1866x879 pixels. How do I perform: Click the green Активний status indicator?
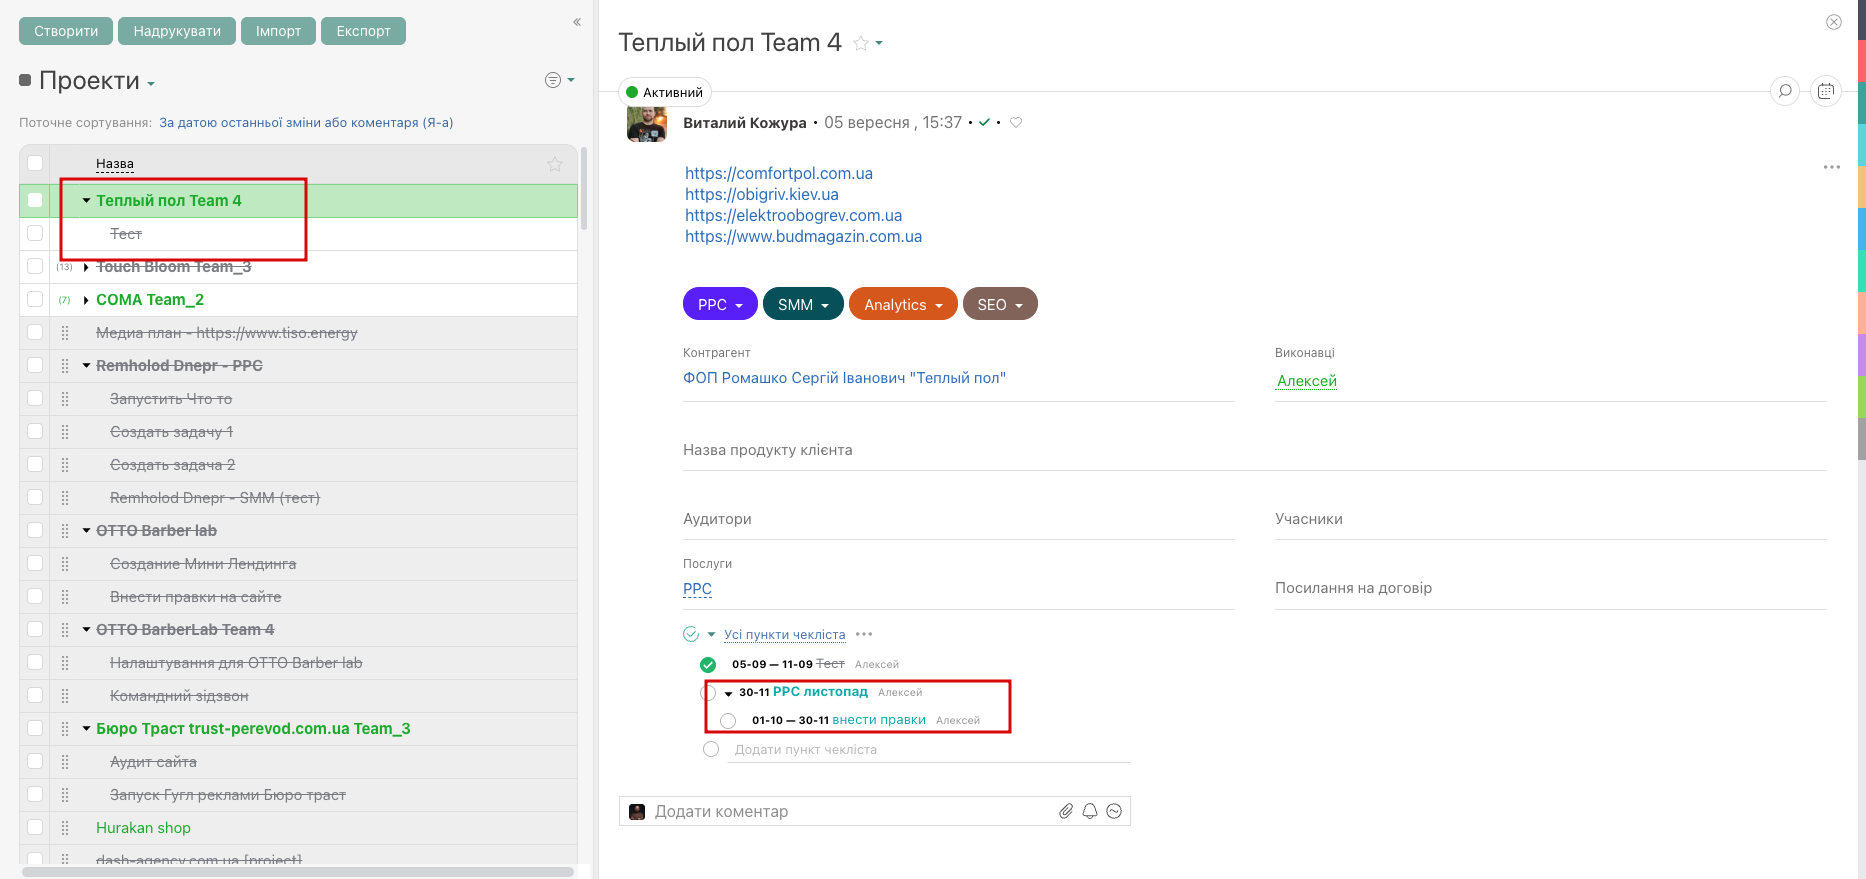(x=663, y=92)
